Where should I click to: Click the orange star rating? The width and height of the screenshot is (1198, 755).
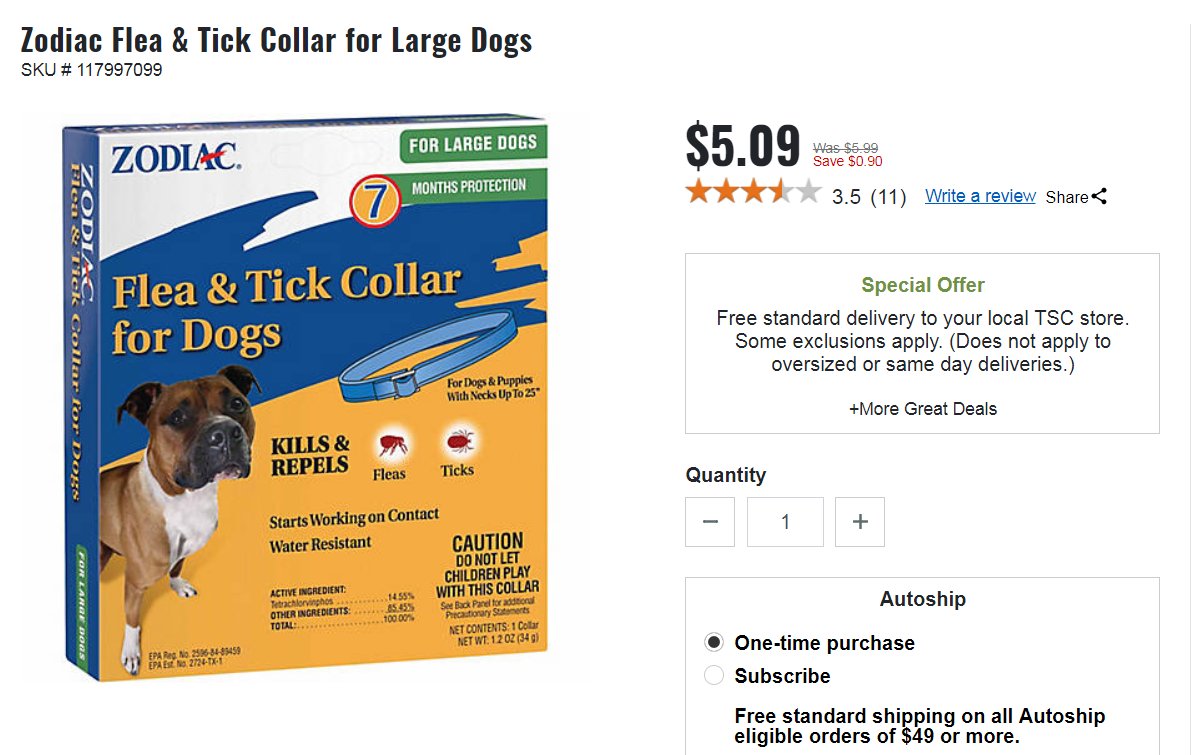(753, 193)
